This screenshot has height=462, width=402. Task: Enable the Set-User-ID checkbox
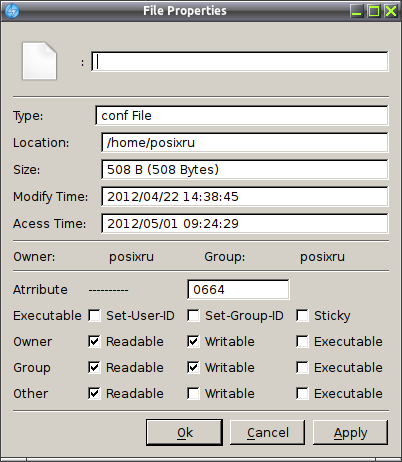click(x=94, y=315)
